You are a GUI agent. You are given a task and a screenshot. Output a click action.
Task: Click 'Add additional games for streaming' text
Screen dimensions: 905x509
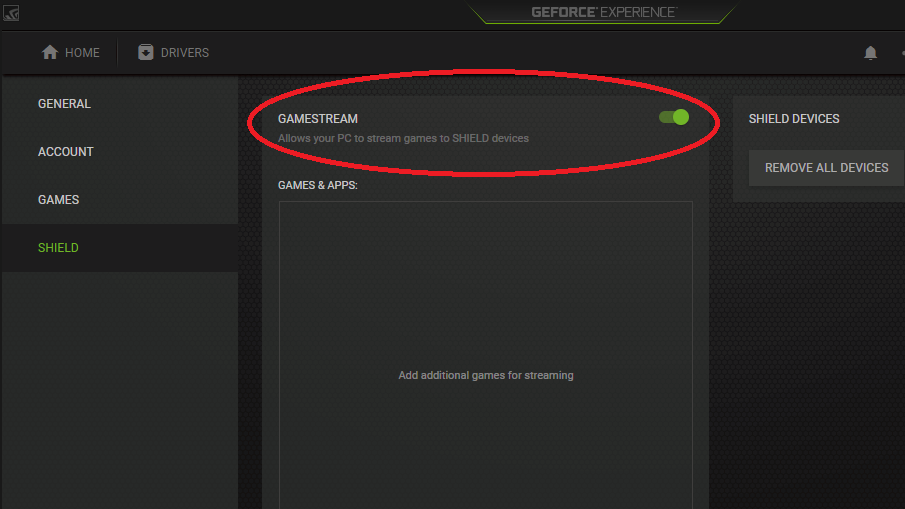[x=486, y=376]
